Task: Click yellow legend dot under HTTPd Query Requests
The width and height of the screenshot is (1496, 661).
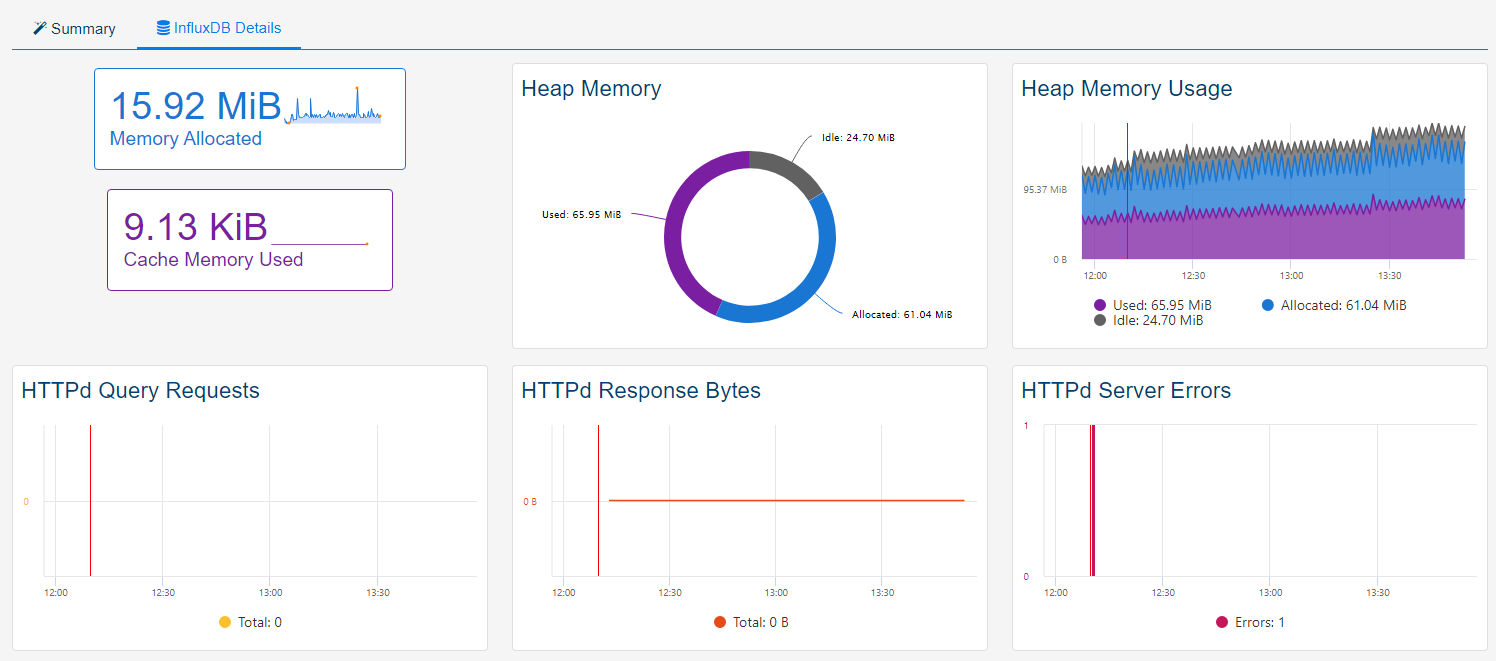Action: 225,622
